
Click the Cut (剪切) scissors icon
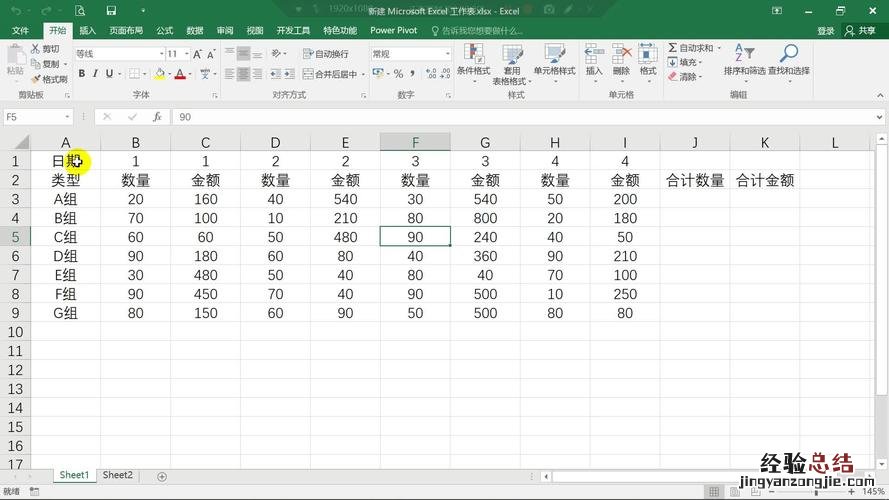pyautogui.click(x=35, y=49)
